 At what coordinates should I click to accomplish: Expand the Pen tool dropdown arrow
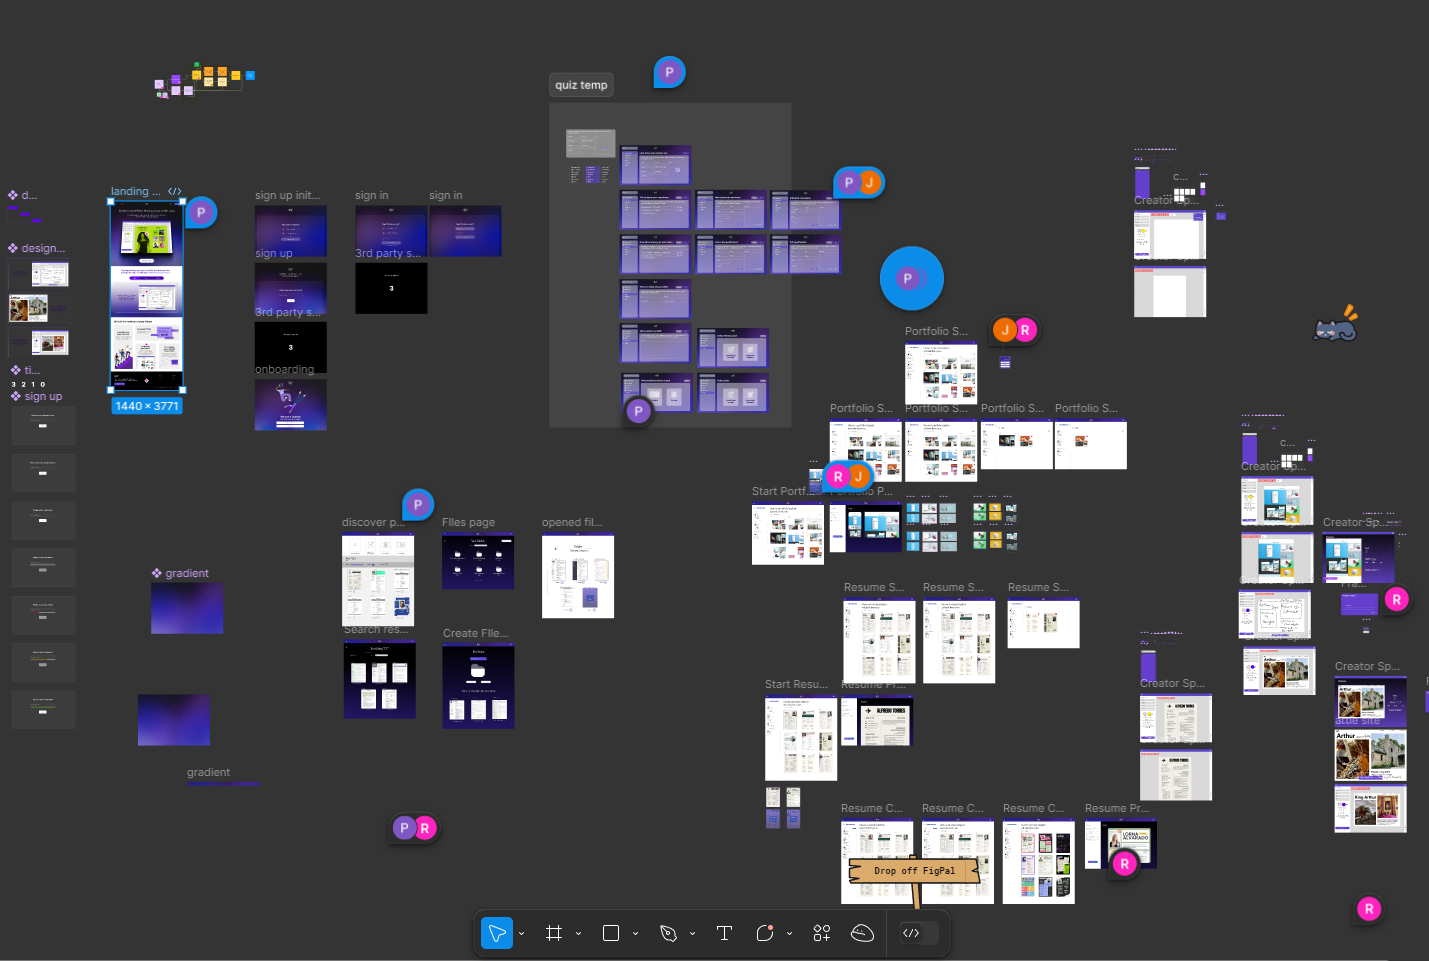pyautogui.click(x=693, y=934)
